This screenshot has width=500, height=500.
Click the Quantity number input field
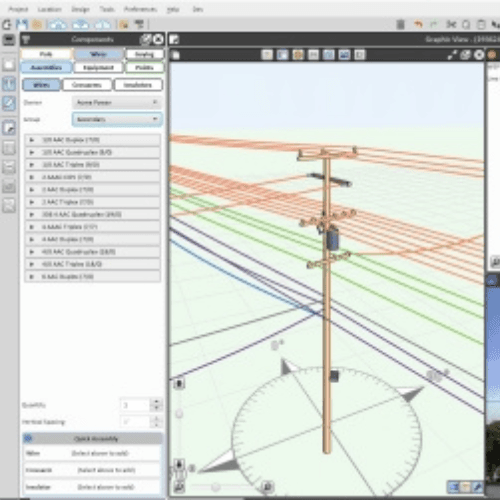[x=134, y=405]
